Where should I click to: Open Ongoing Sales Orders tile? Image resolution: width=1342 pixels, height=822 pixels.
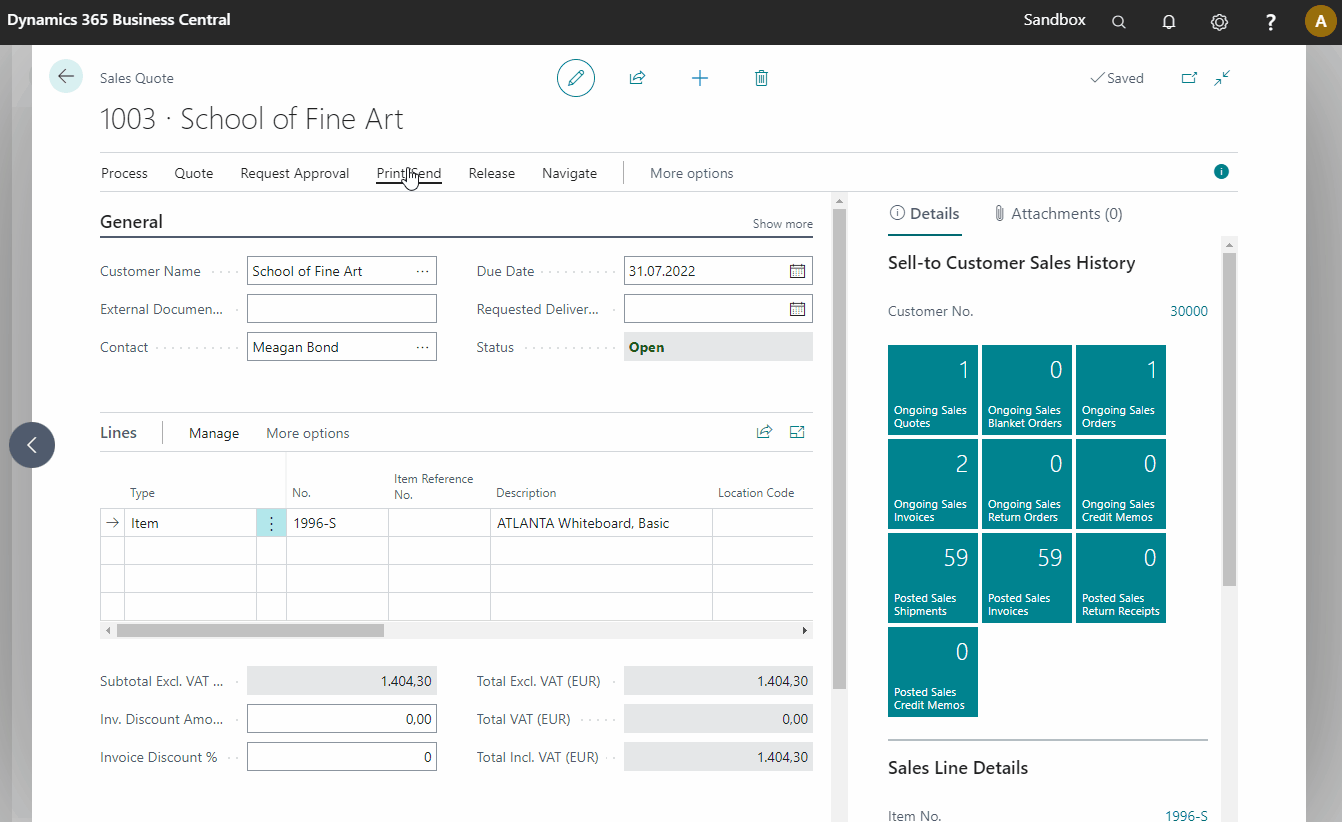point(1121,390)
